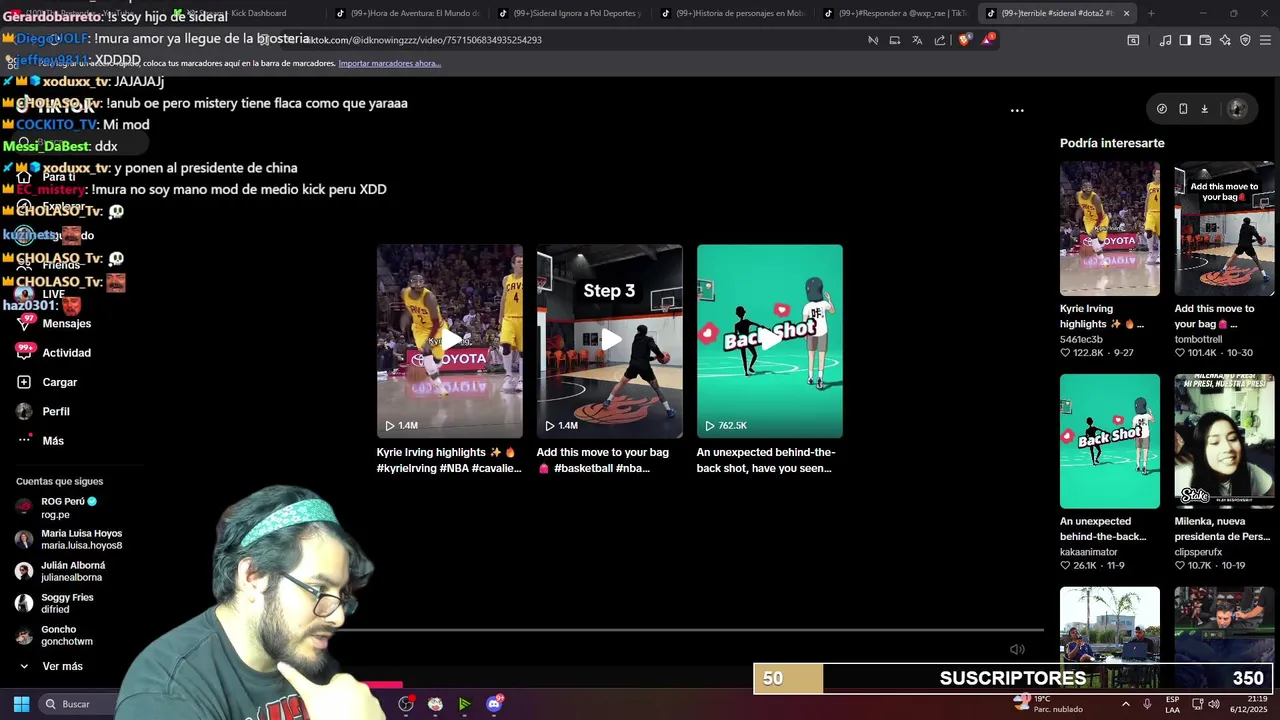Open Mensajes in TikTok sidebar
This screenshot has height=720, width=1280.
[56, 323]
